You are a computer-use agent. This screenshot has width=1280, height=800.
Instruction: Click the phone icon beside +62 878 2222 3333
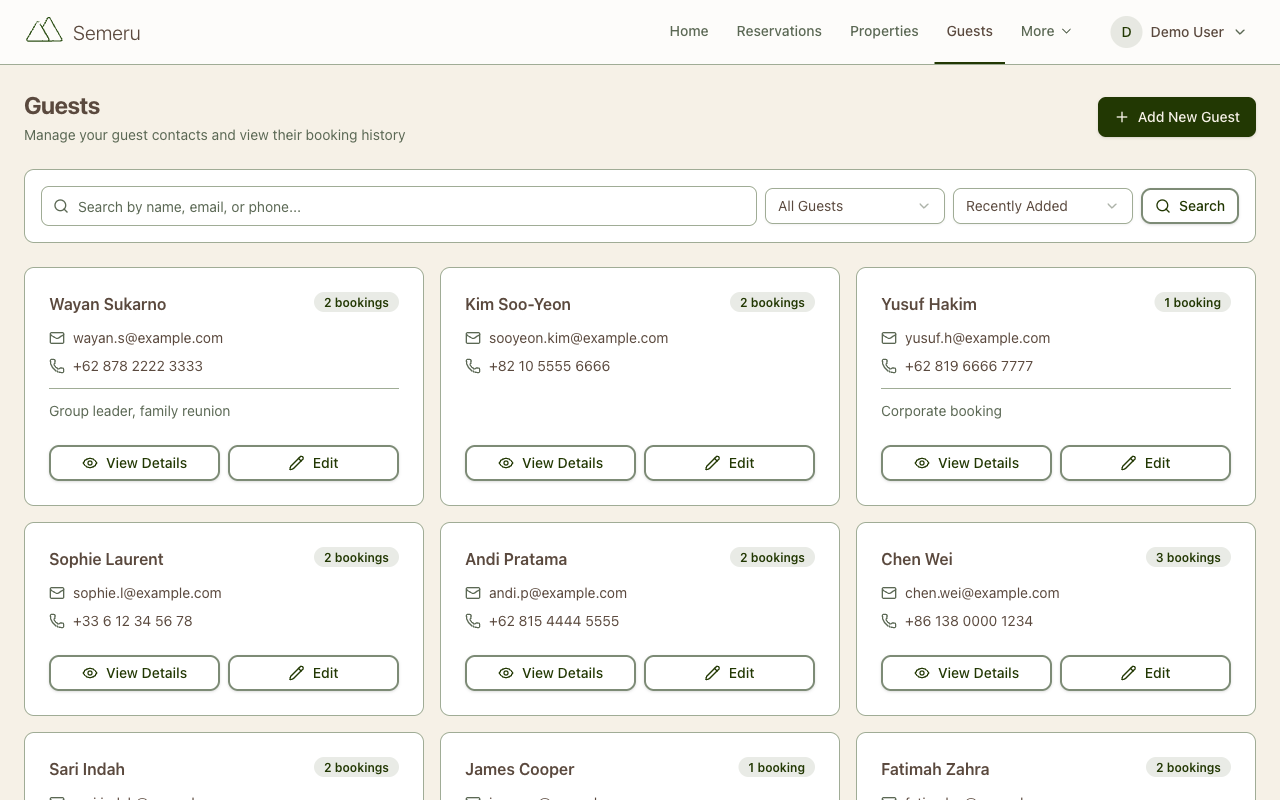coord(57,366)
